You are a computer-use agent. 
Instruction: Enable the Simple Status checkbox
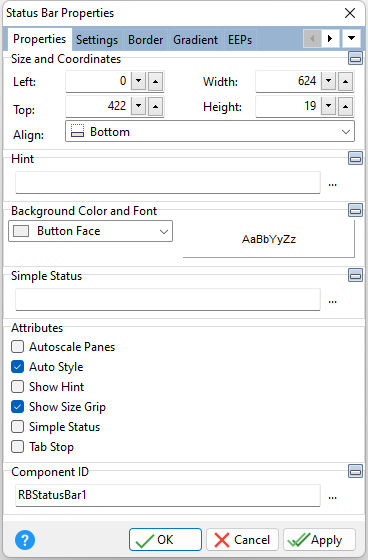[x=18, y=426]
